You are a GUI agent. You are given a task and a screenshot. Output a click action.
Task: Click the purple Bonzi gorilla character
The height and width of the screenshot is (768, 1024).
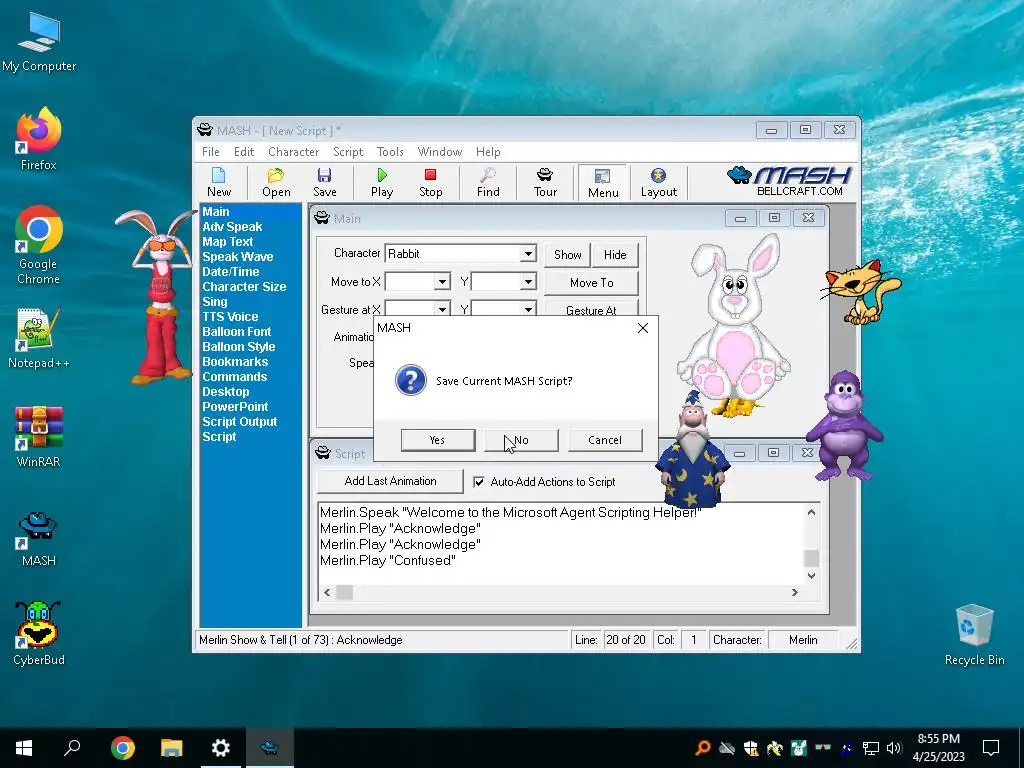(844, 426)
